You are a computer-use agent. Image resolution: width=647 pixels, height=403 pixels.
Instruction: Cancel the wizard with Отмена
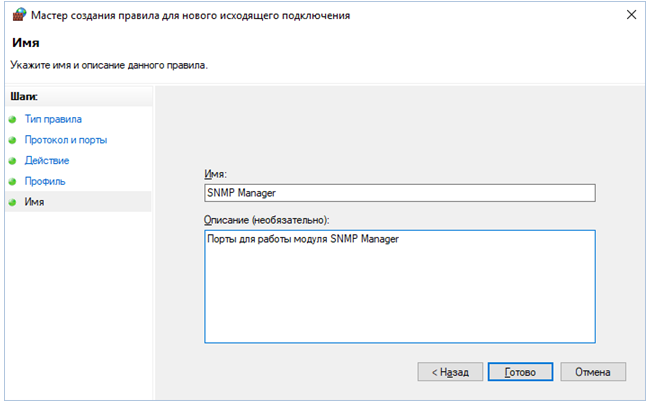pyautogui.click(x=593, y=371)
